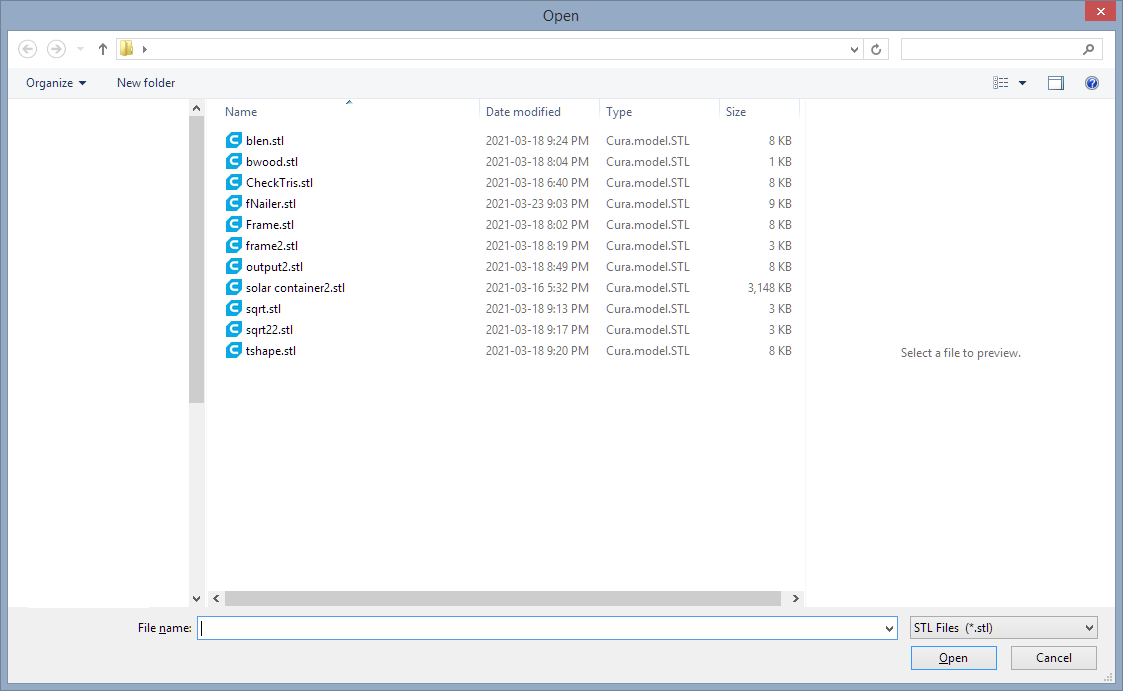The image size is (1123, 691).
Task: Click the 2021-03-23 9:03 PM date
Action: [537, 204]
